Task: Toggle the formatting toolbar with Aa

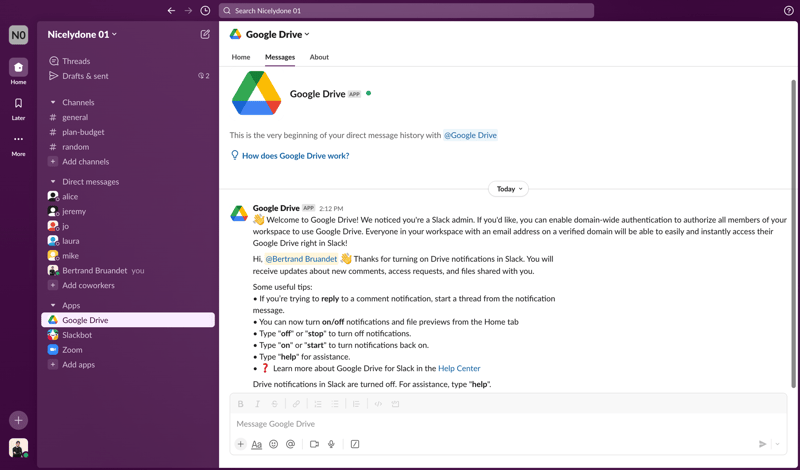Action: tap(257, 444)
